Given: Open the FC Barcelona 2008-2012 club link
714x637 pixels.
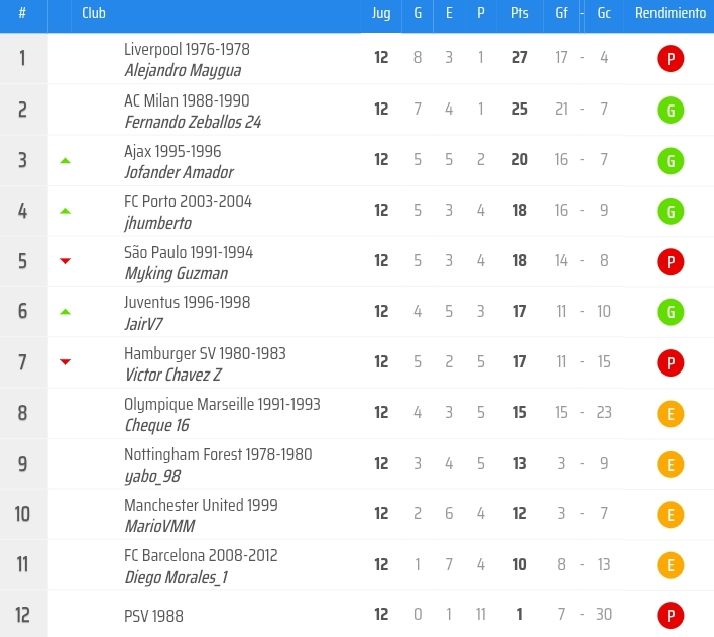Looking at the screenshot, I should 200,555.
